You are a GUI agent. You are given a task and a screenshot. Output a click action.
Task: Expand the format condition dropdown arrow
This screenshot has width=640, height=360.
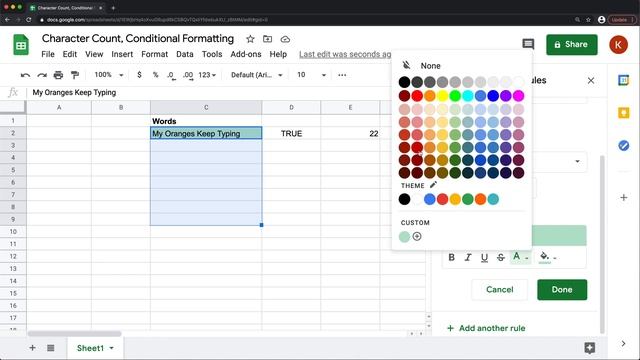pos(577,161)
